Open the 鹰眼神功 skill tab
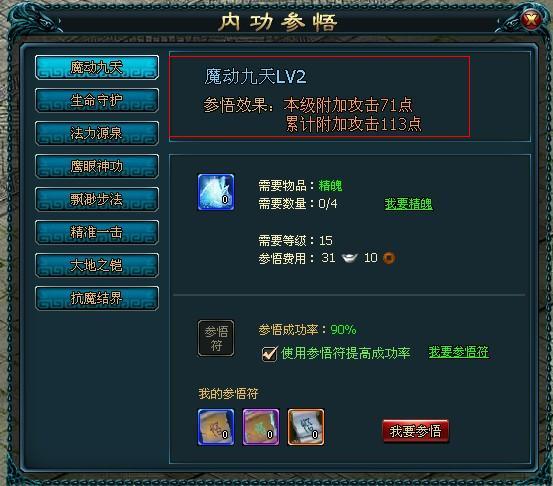 (x=97, y=166)
